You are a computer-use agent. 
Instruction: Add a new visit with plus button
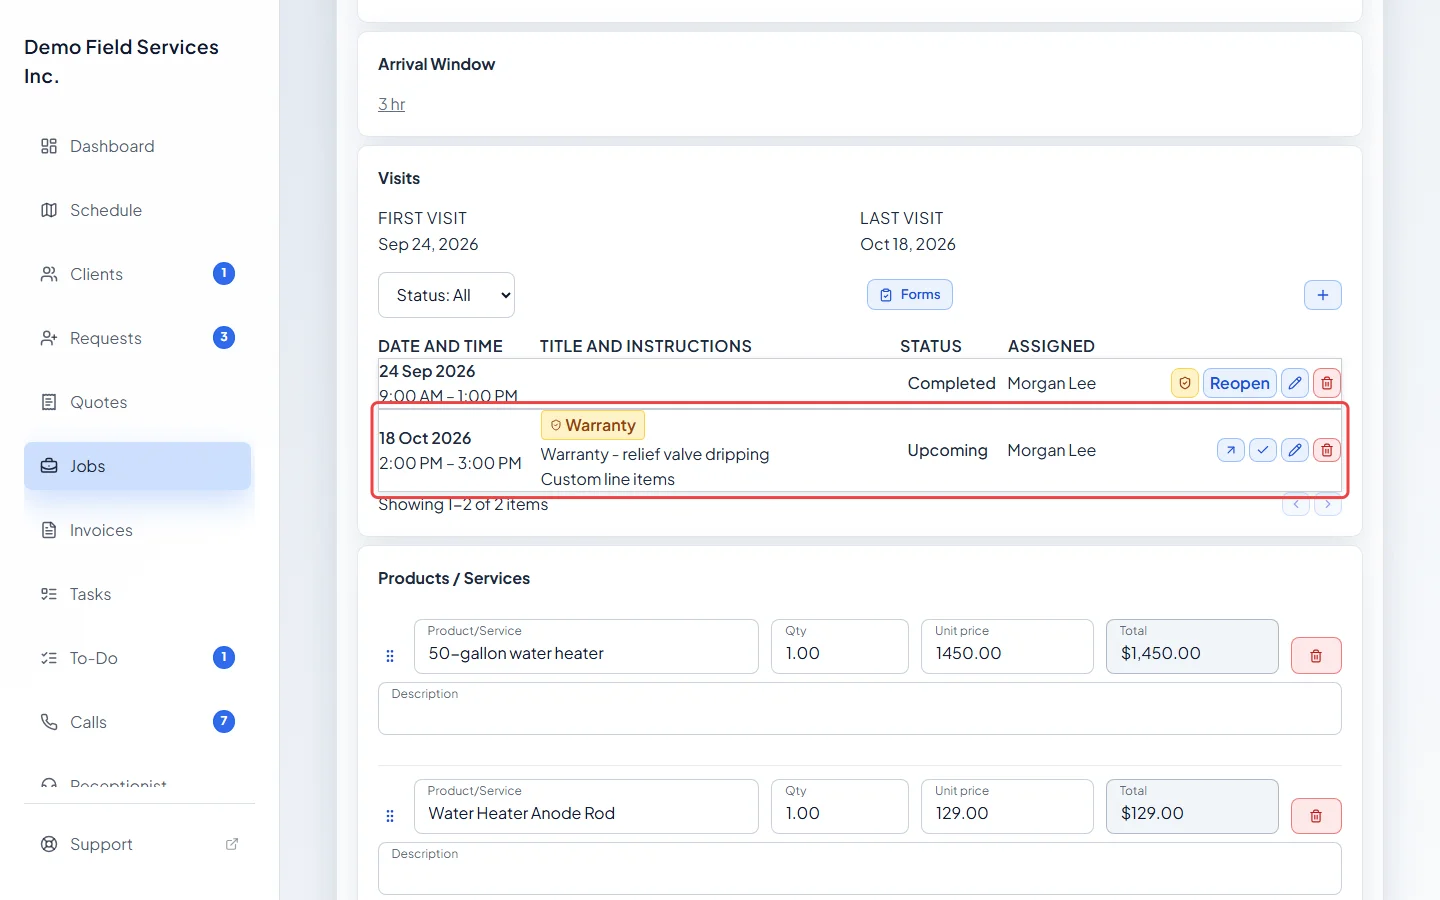[x=1323, y=295]
